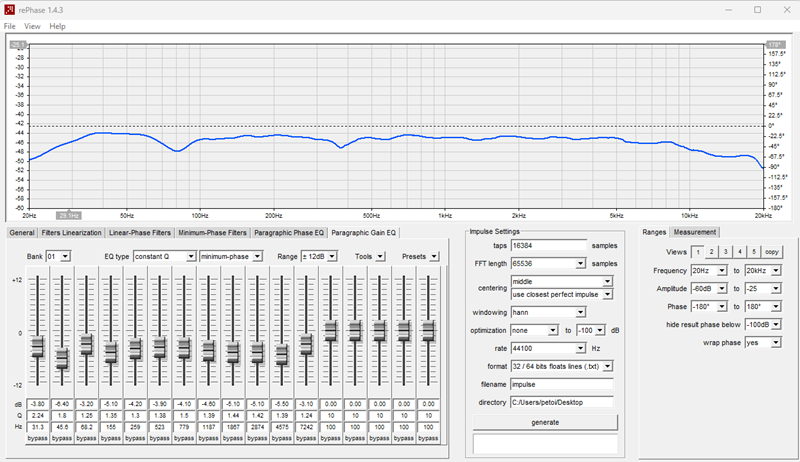Select view 4 button
This screenshot has width=800, height=462.
coord(739,252)
